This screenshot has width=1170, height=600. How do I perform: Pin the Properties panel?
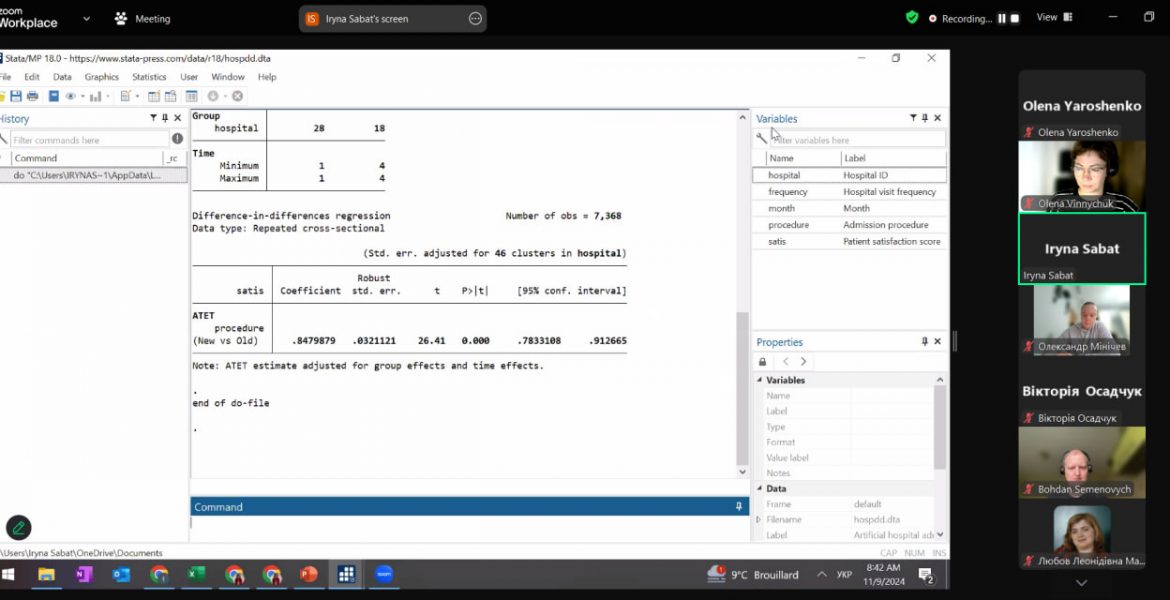(925, 341)
